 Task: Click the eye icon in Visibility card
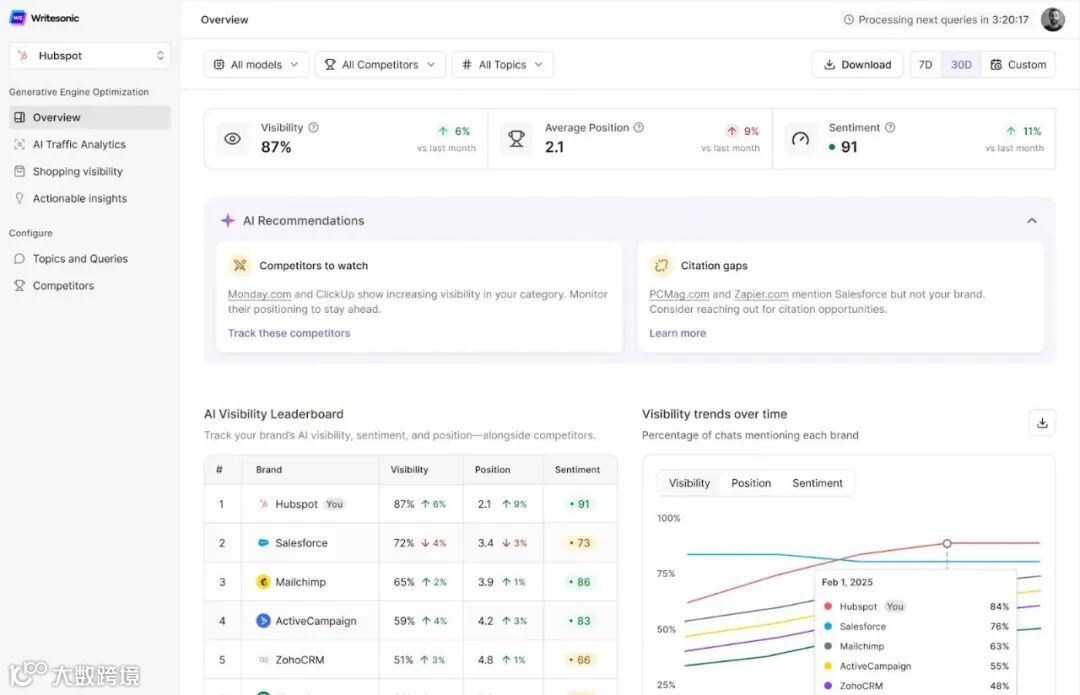(x=233, y=139)
